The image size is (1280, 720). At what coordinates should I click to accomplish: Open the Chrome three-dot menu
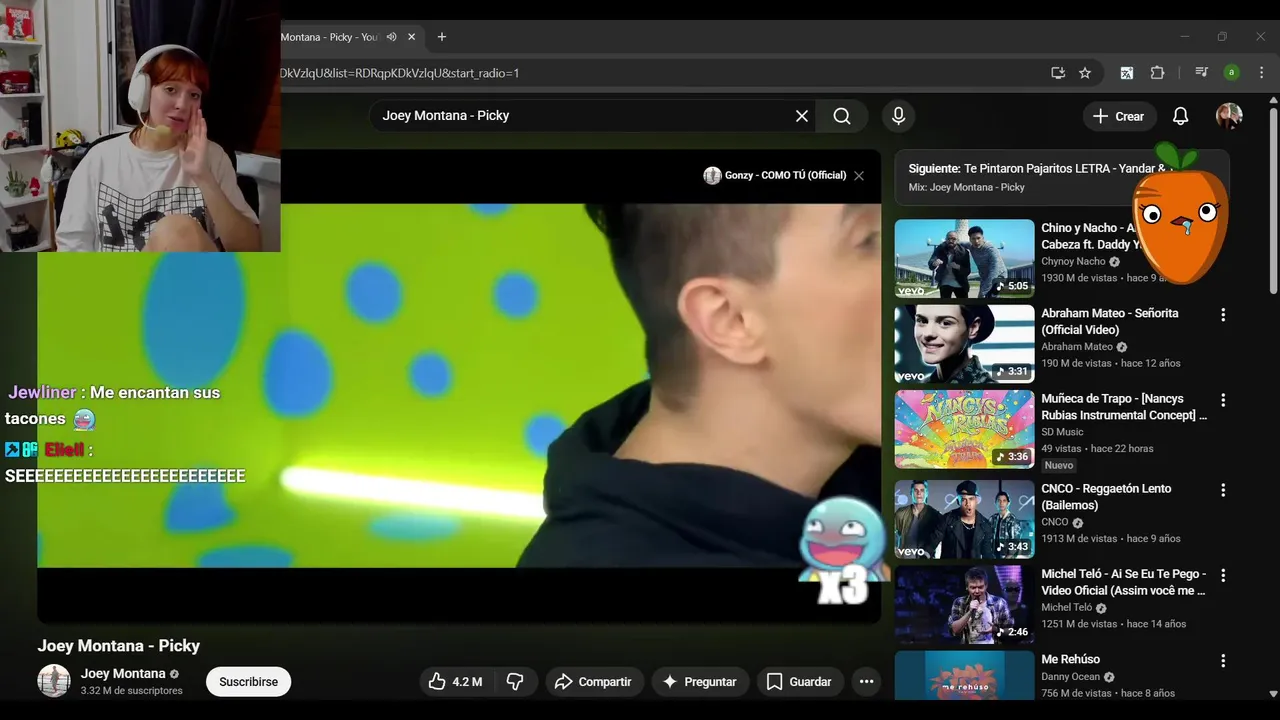coord(1260,73)
